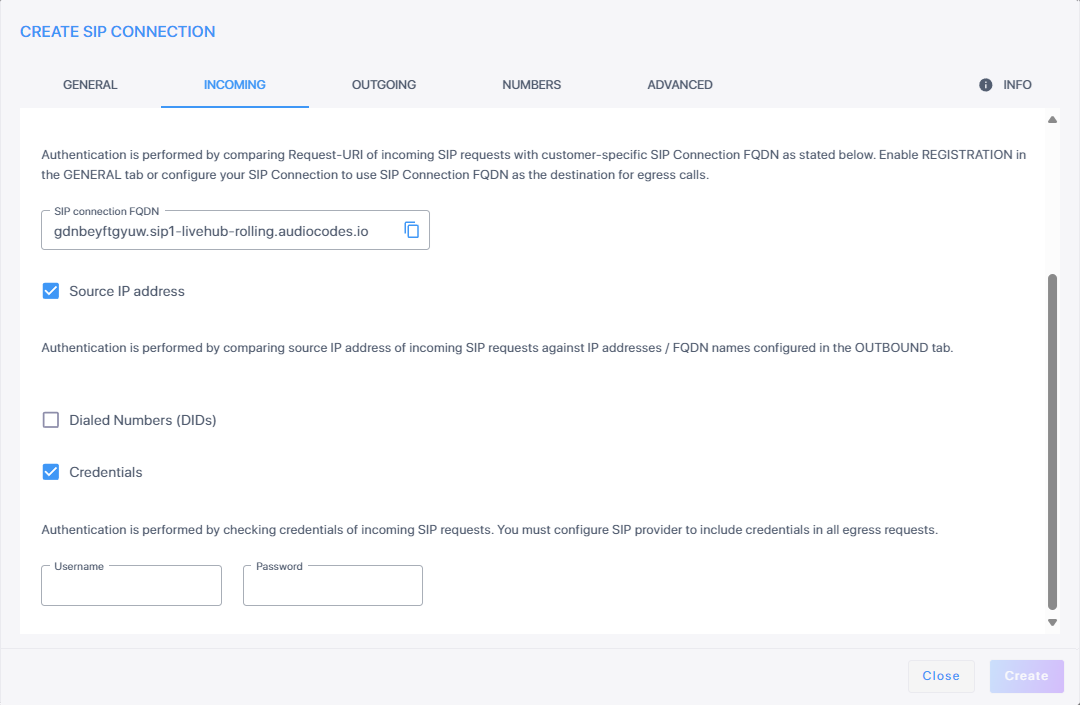1080x705 pixels.
Task: Click the INFO circle icon
Action: point(986,85)
